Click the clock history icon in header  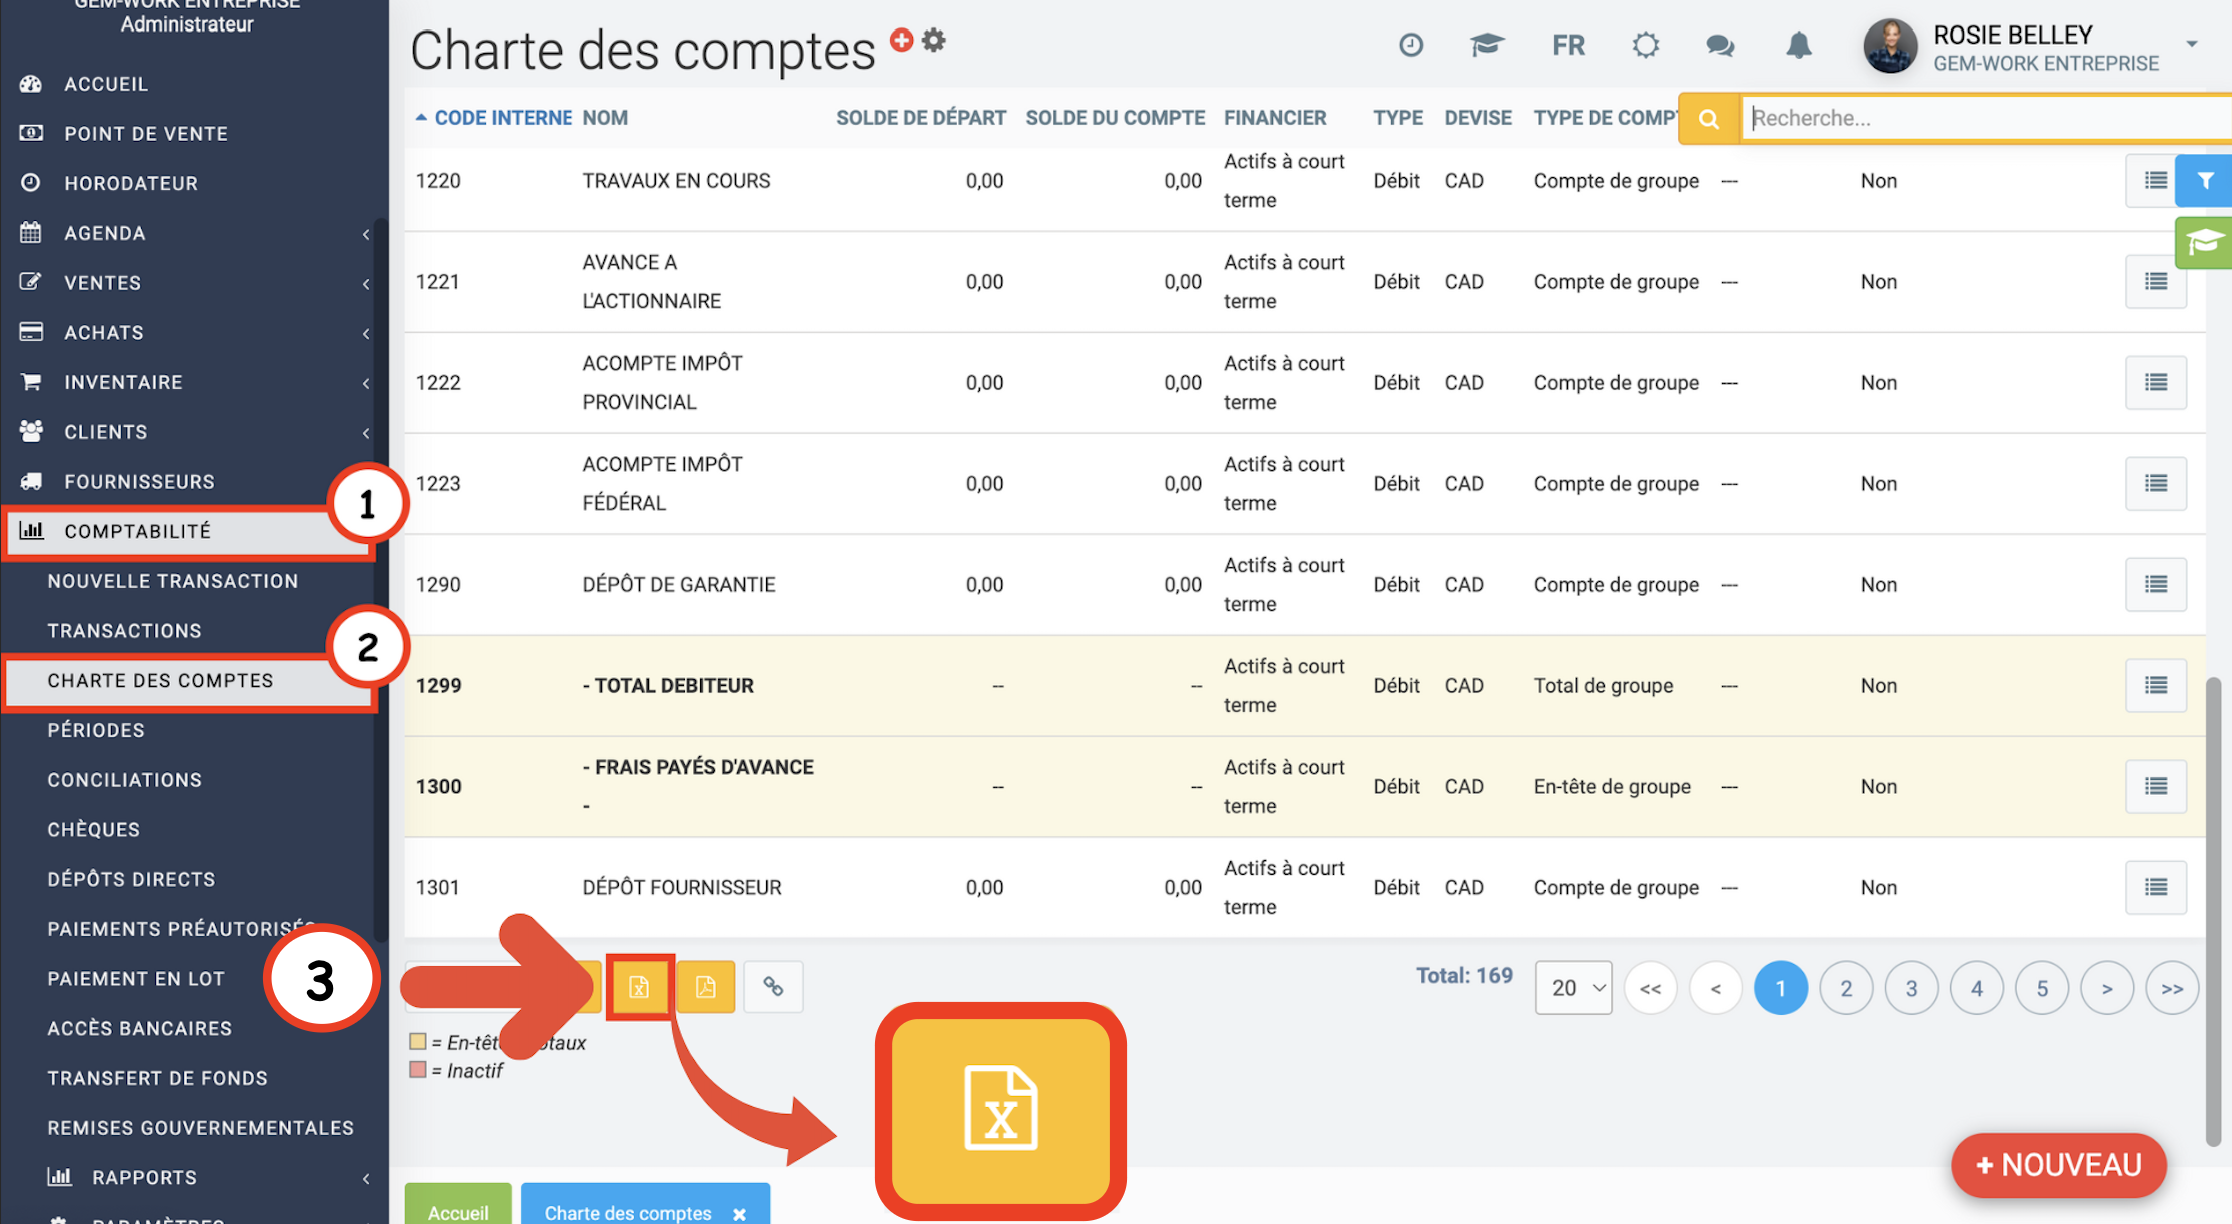click(x=1410, y=45)
